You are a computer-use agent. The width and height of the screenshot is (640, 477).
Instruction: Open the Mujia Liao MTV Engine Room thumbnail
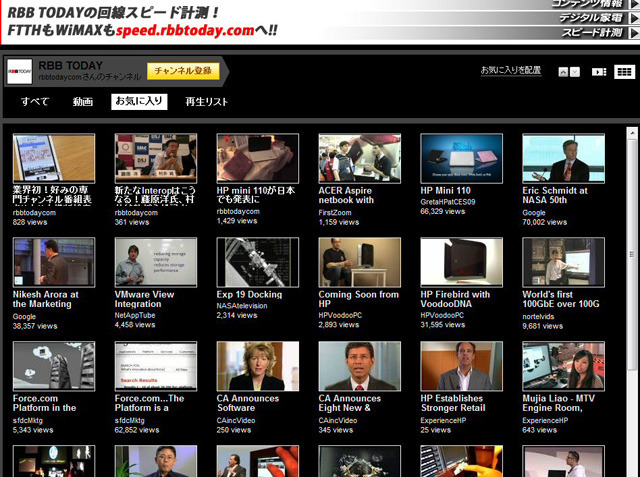pos(564,366)
